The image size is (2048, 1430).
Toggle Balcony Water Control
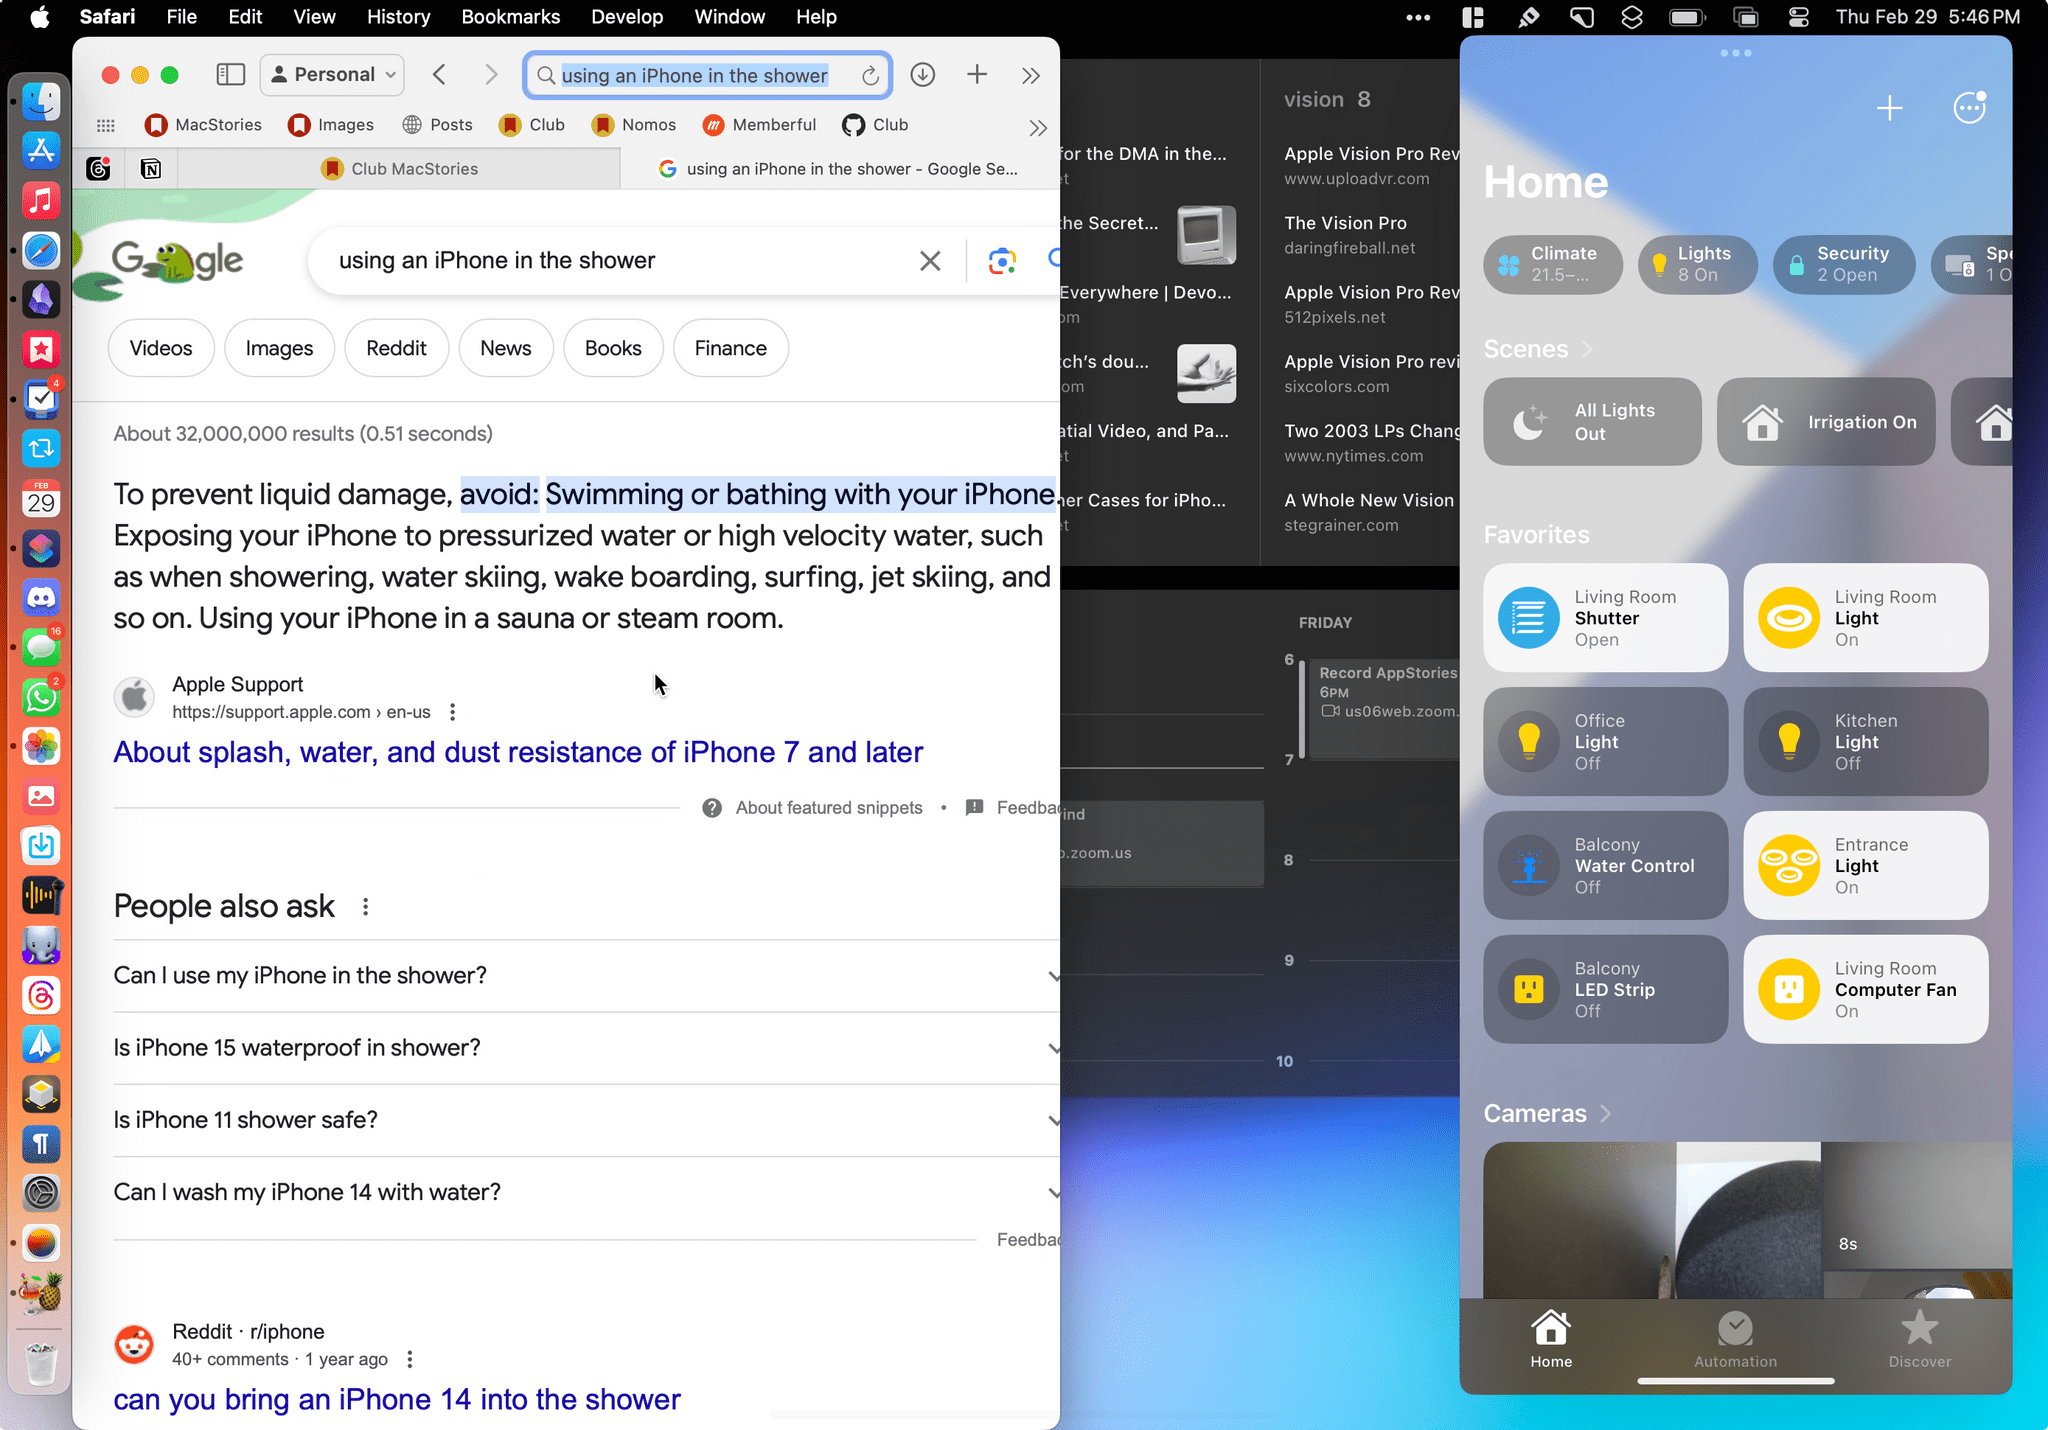pyautogui.click(x=1605, y=866)
